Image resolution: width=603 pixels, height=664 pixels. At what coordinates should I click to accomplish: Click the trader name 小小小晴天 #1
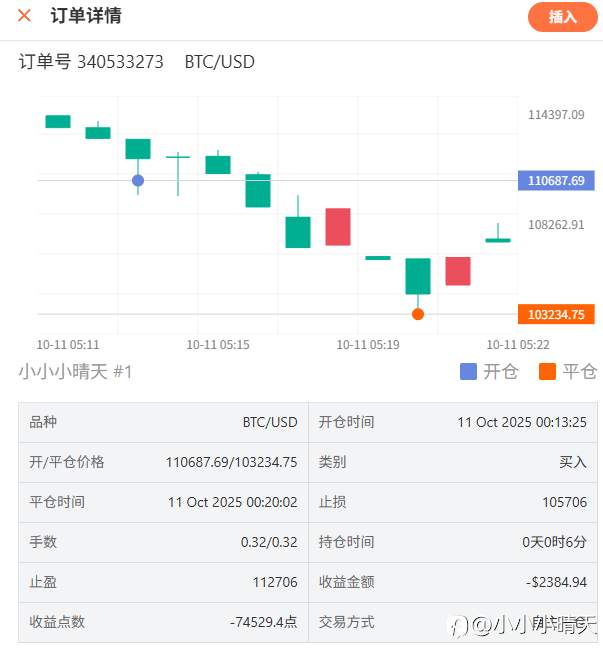(x=75, y=372)
